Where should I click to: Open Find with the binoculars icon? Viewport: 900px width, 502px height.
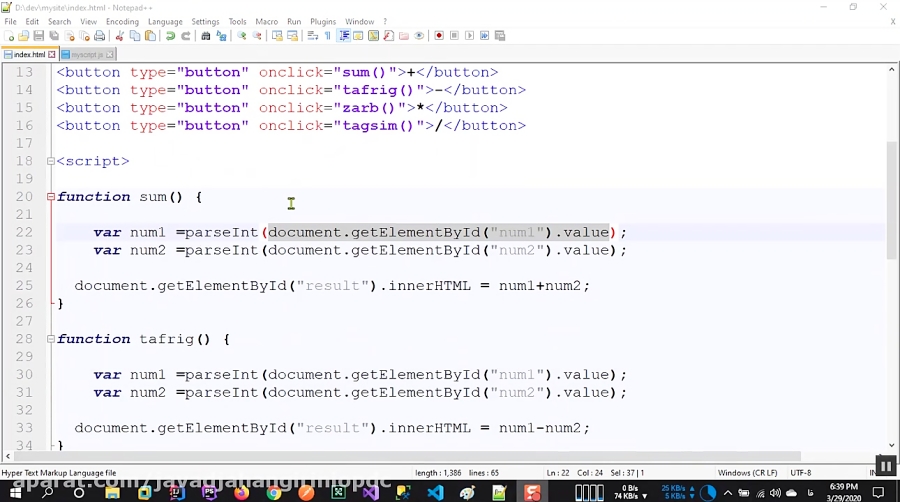point(205,36)
